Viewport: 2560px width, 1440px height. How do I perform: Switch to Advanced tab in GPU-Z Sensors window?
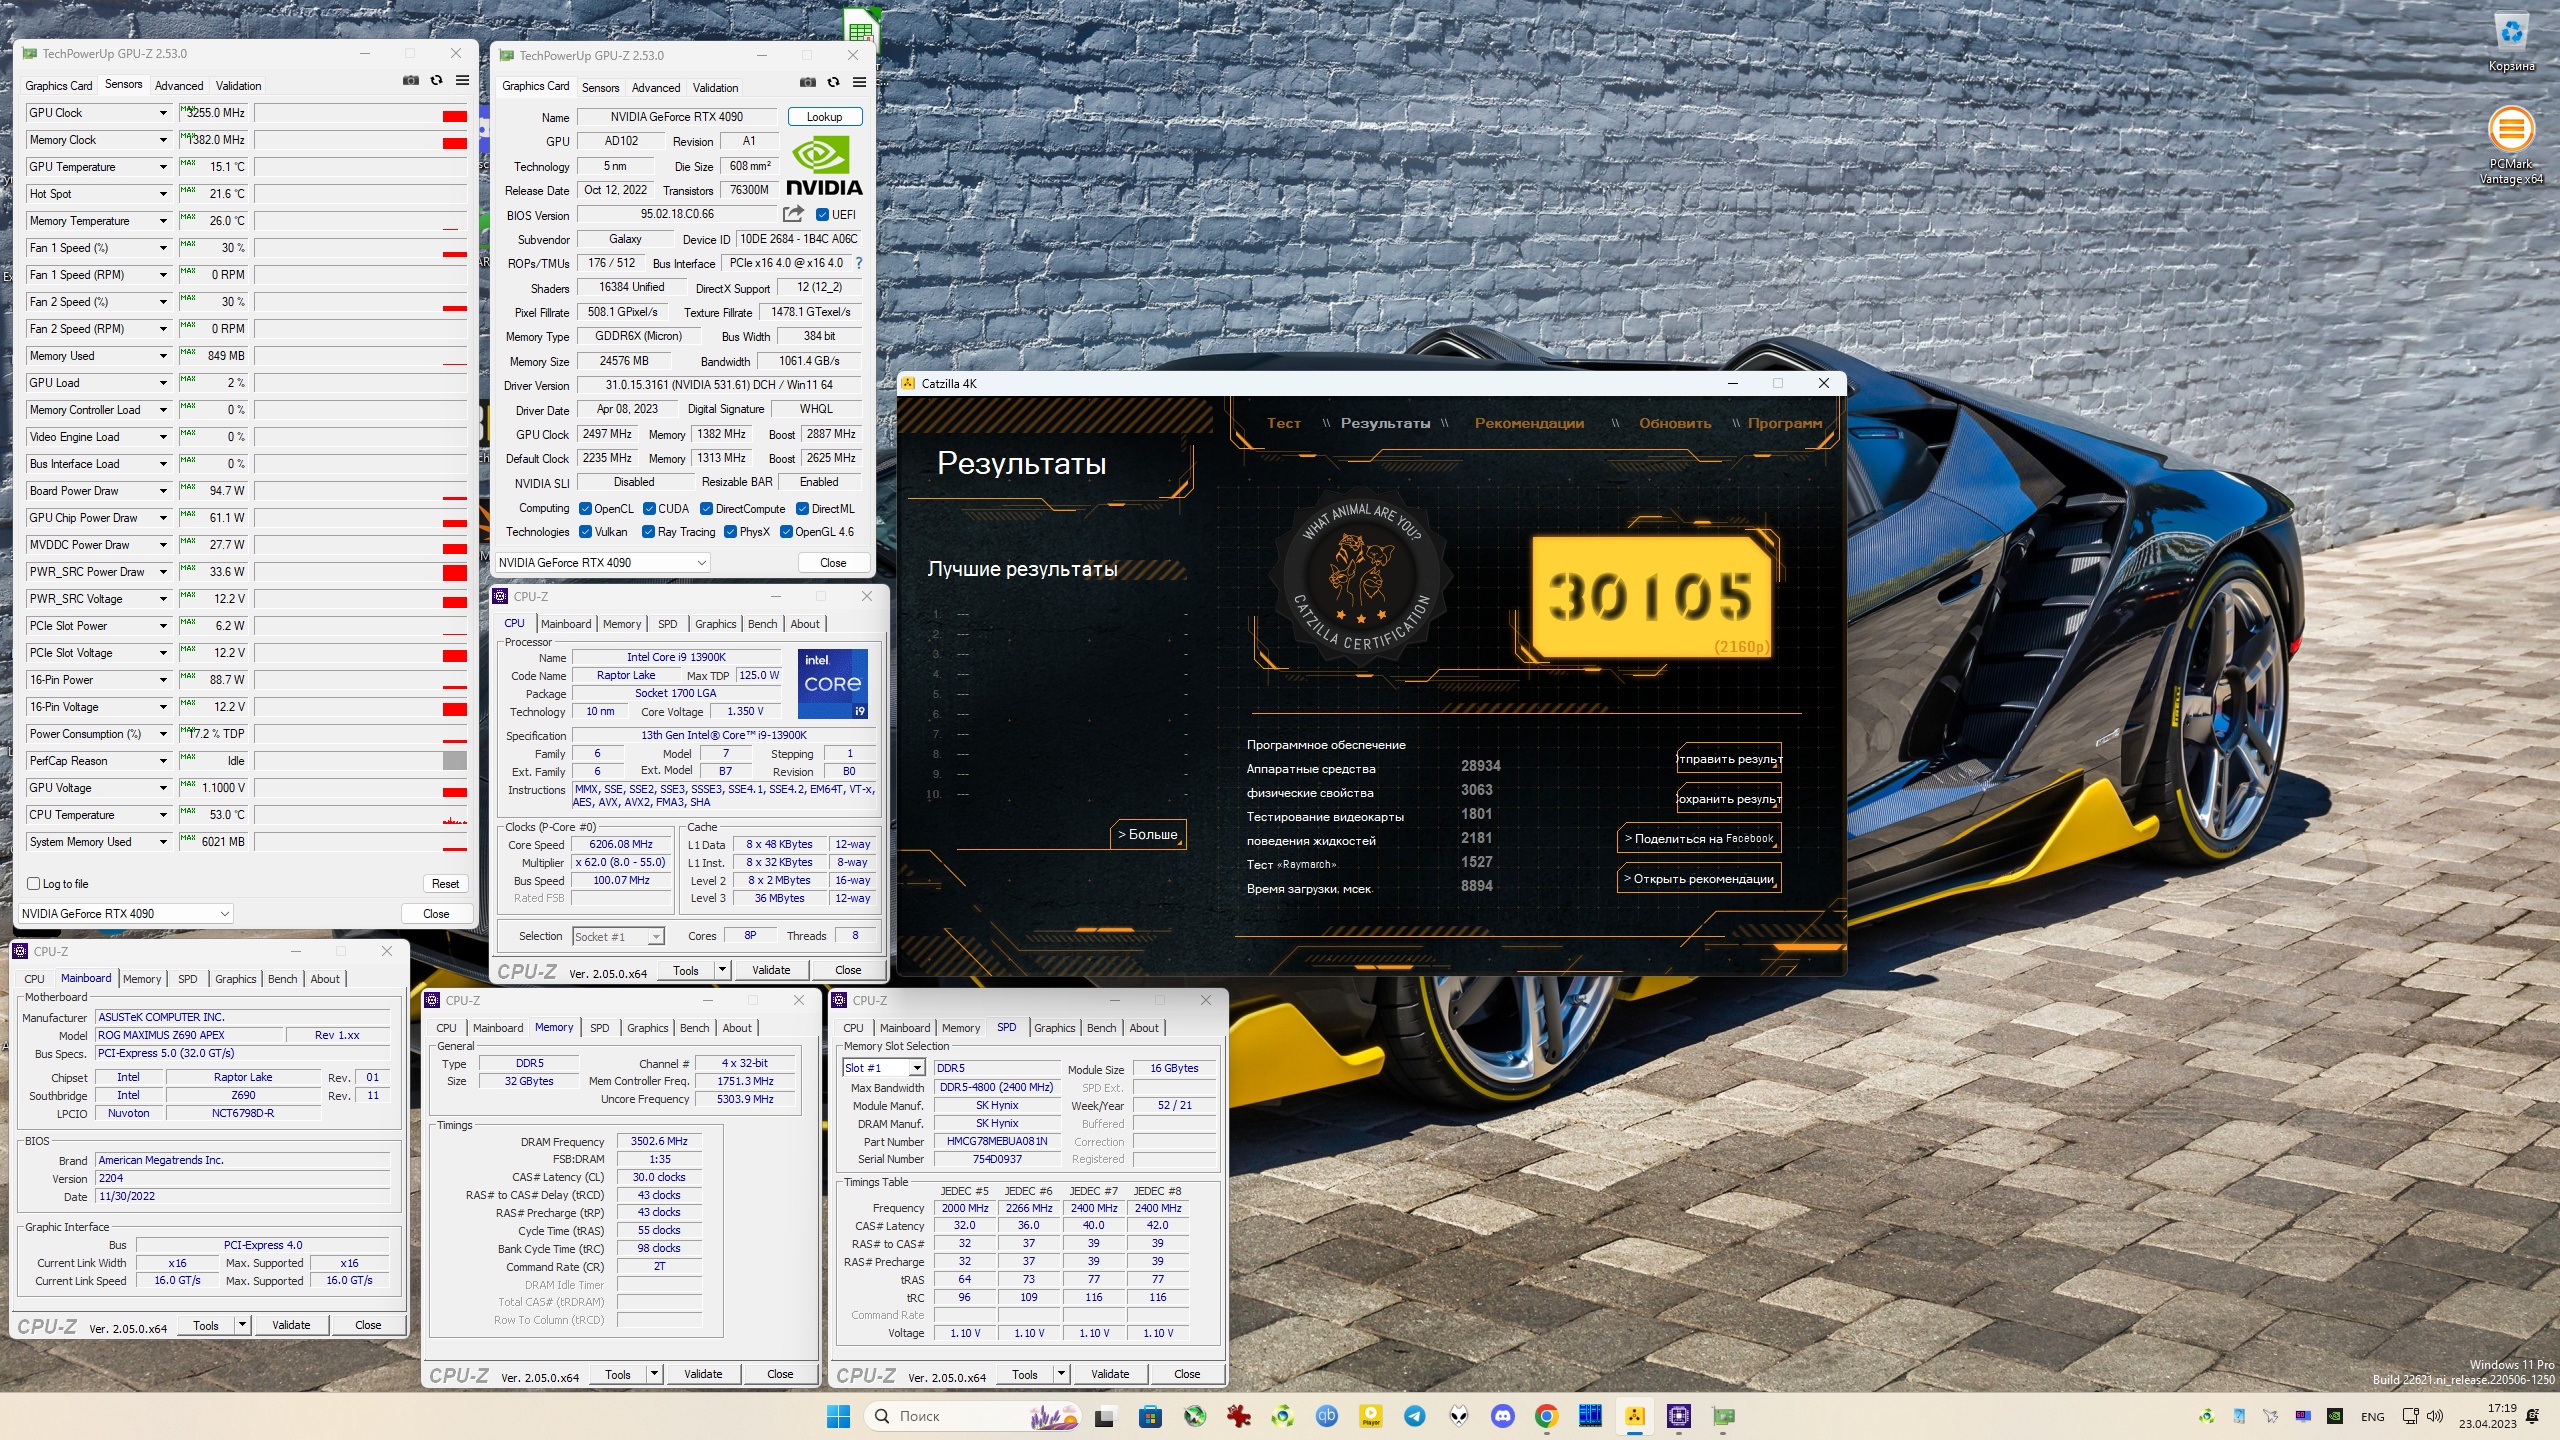[x=179, y=86]
